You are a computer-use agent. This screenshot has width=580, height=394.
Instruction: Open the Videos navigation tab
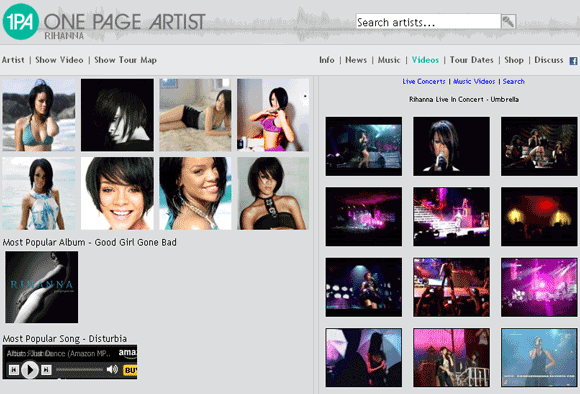pyautogui.click(x=425, y=60)
